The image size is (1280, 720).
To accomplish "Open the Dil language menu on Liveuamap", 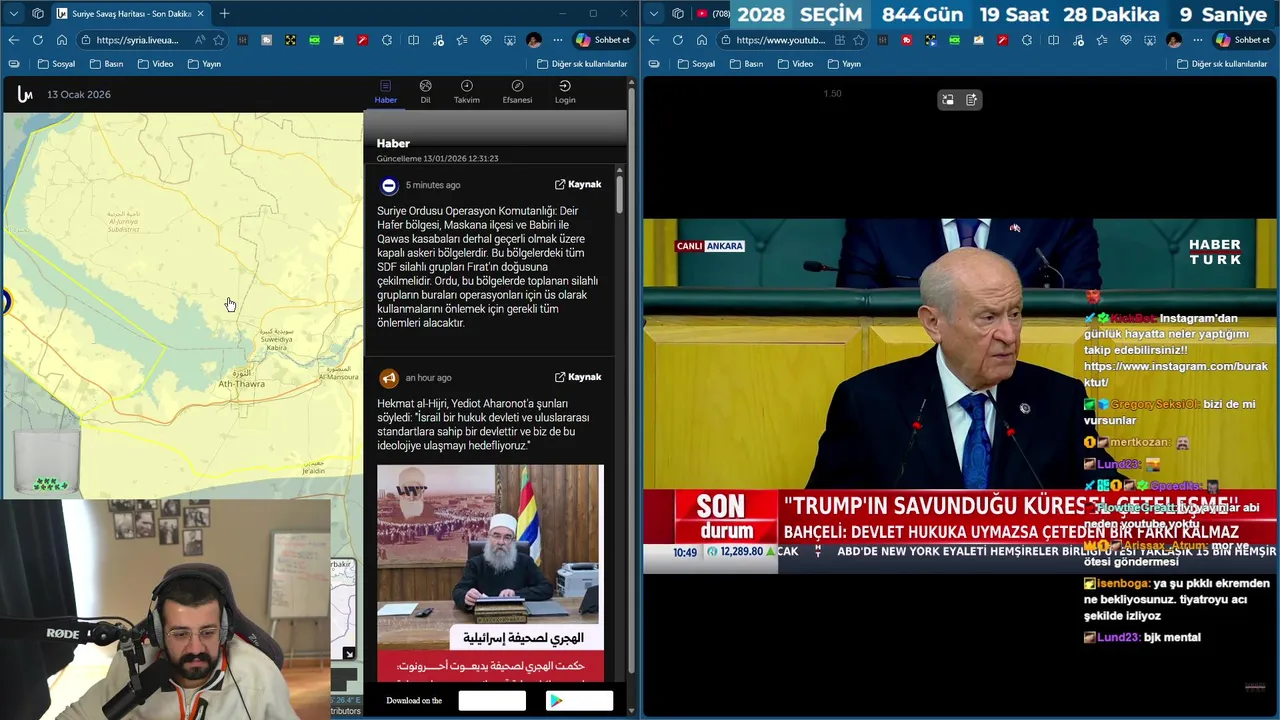I will [x=425, y=92].
